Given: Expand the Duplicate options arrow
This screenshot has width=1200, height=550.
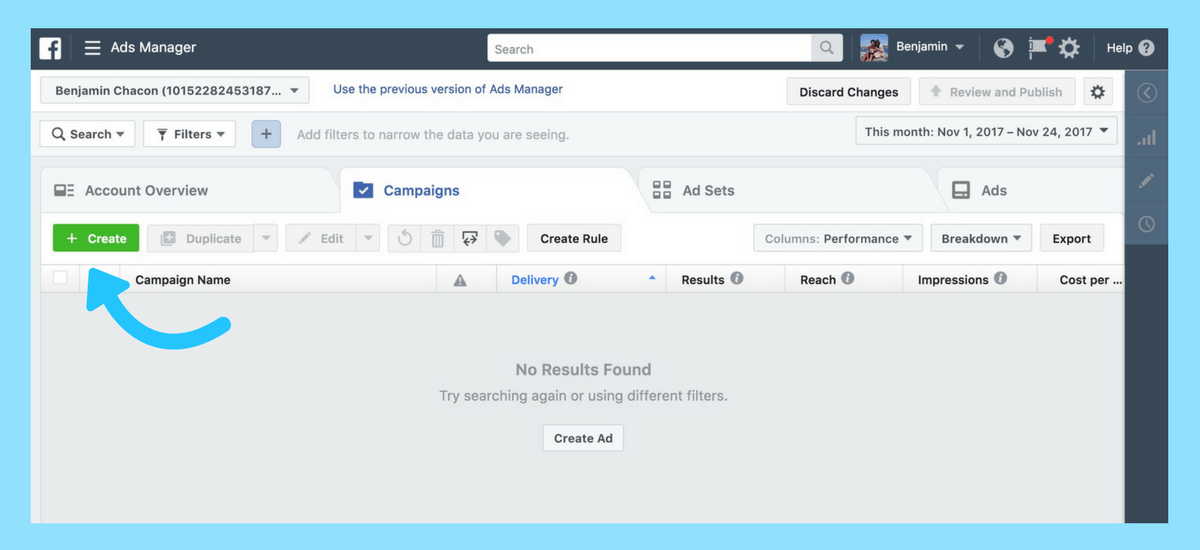Looking at the screenshot, I should click(x=265, y=239).
